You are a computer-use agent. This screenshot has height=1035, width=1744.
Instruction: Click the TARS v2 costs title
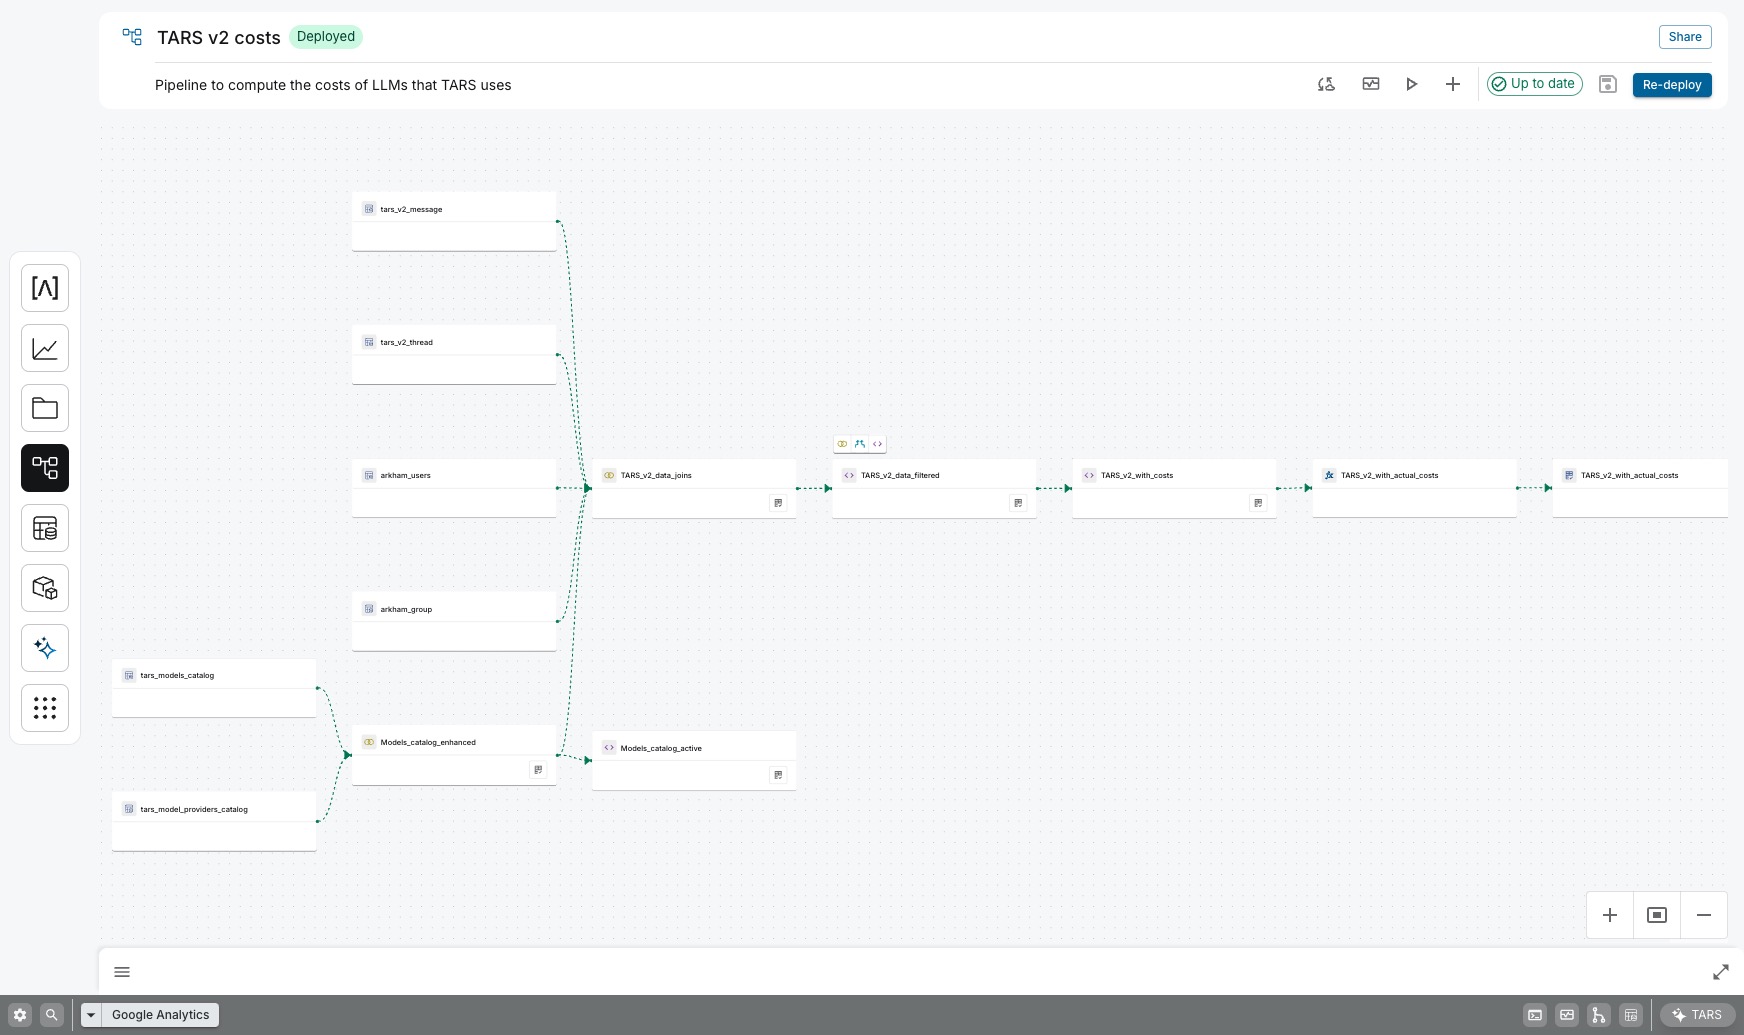point(219,37)
